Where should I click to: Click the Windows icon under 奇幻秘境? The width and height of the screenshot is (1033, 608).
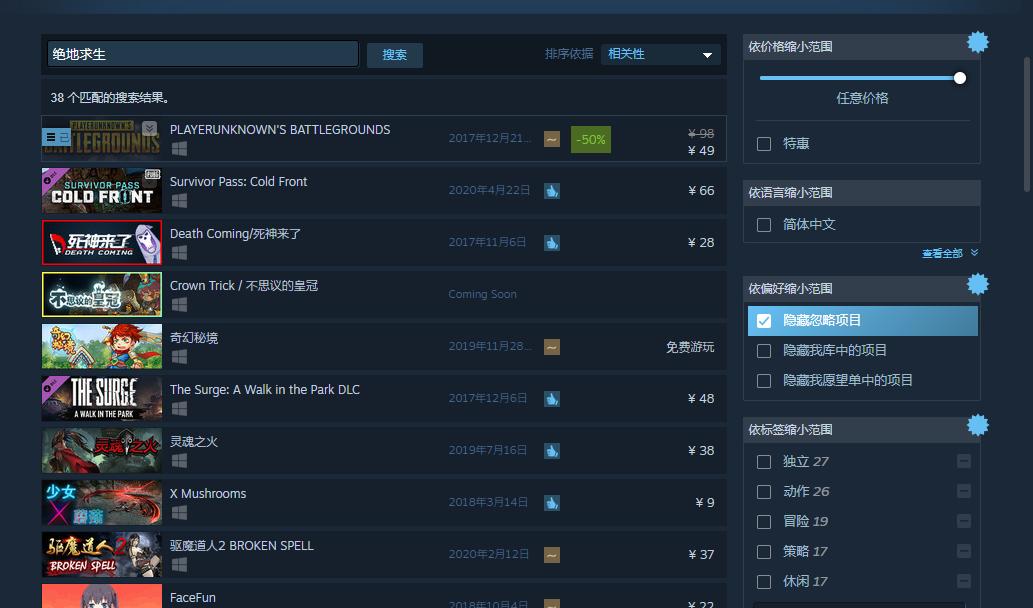[x=179, y=357]
